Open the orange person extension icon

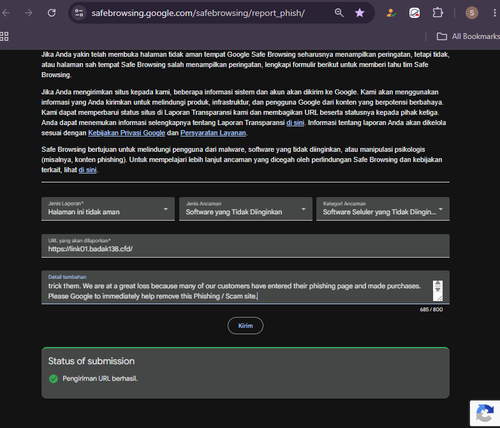(391, 13)
